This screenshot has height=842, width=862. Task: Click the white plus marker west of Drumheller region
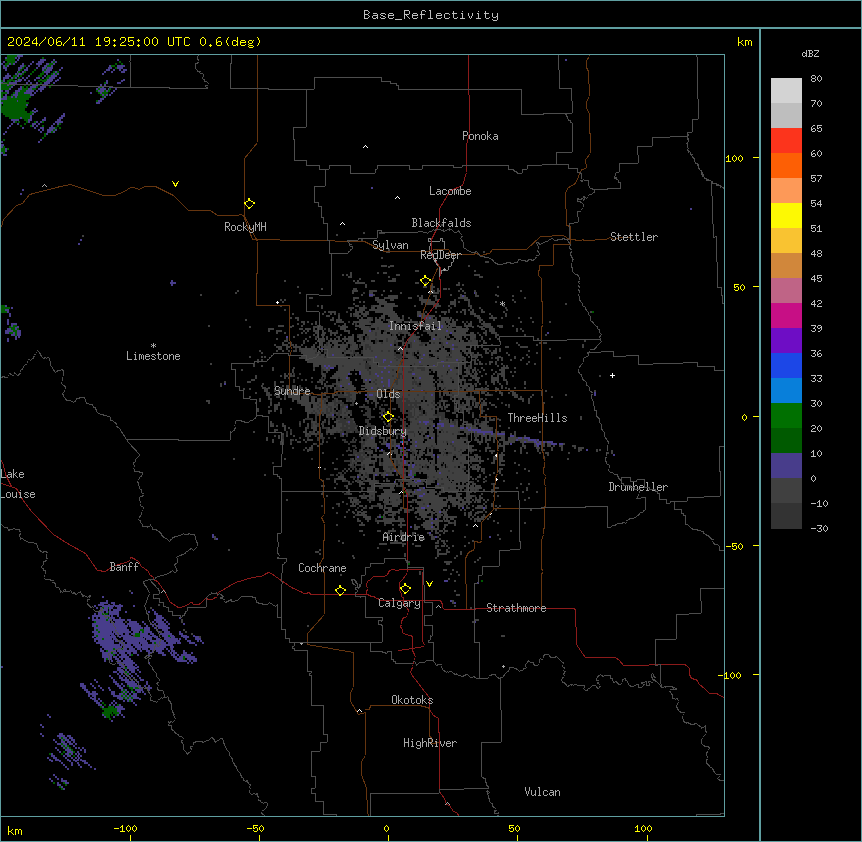[612, 375]
